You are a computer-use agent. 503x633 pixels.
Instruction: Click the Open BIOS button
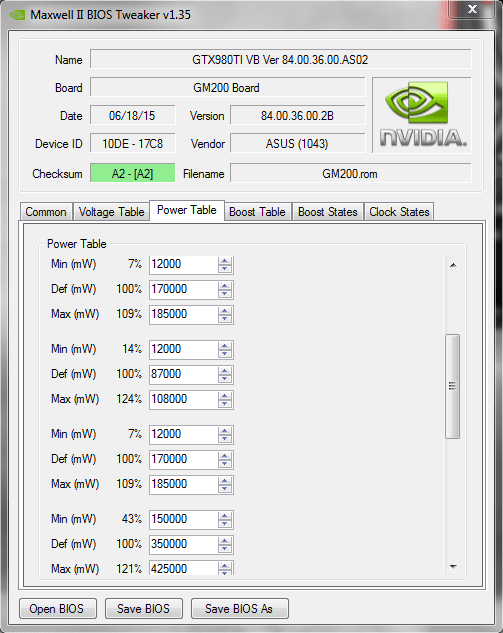click(58, 608)
